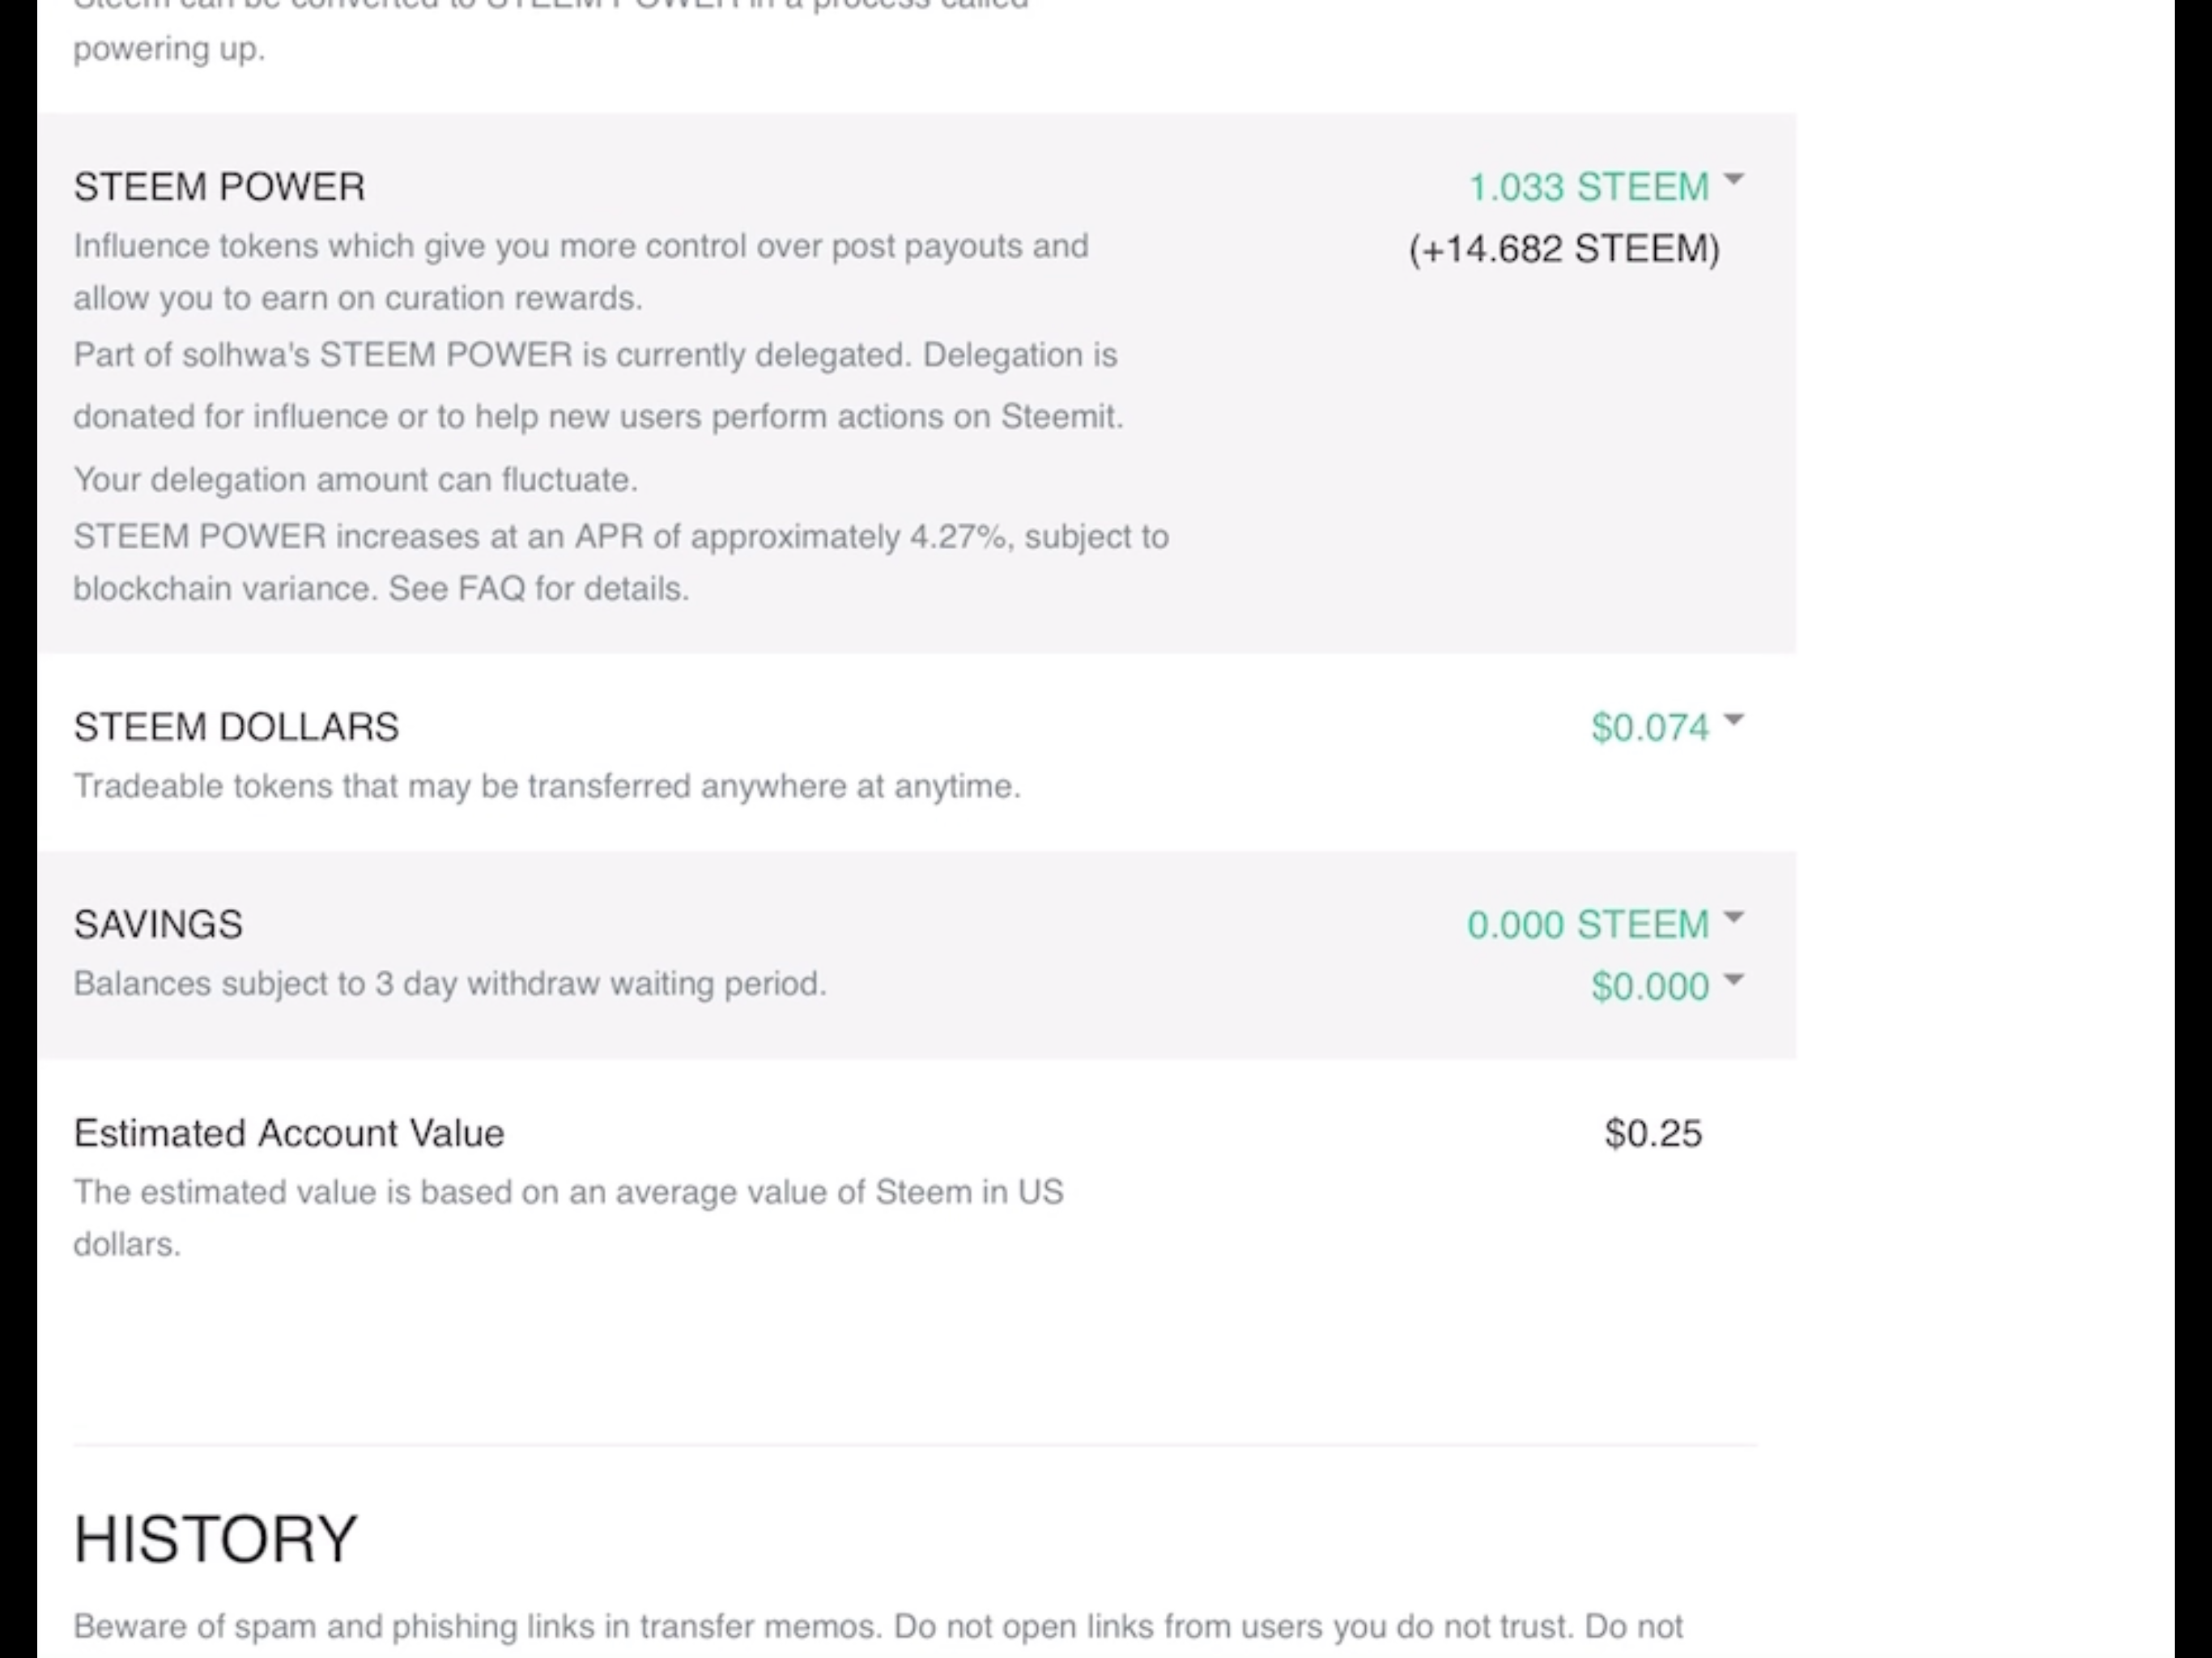The height and width of the screenshot is (1658, 2212).
Task: Open the Steem Dollars dropdown caret
Action: [x=1734, y=720]
